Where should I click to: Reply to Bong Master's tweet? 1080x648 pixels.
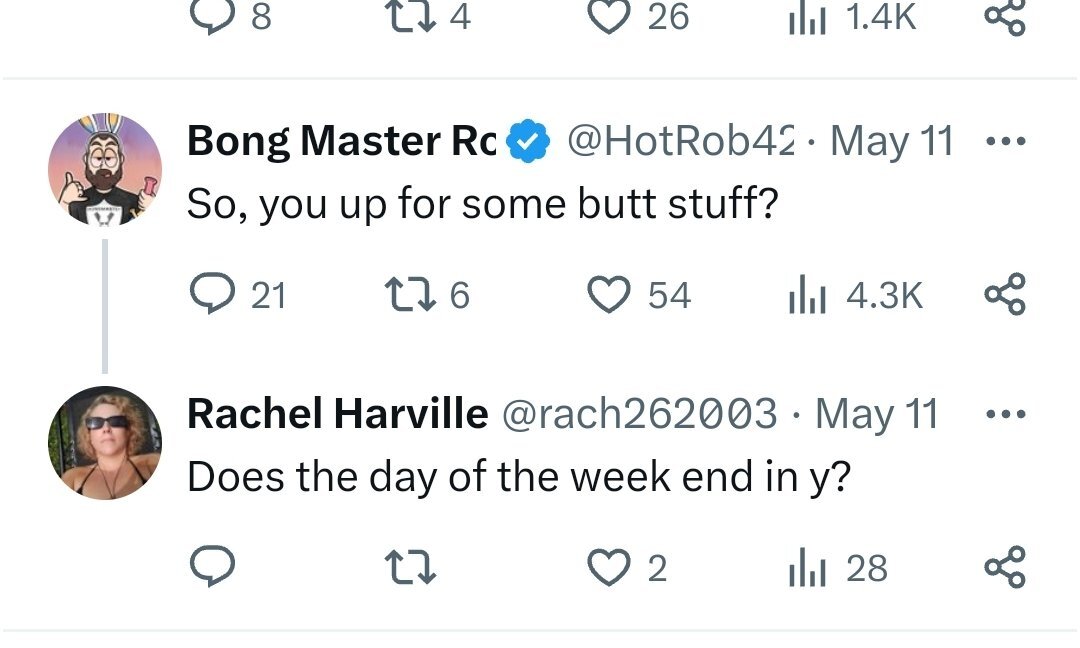(x=212, y=295)
